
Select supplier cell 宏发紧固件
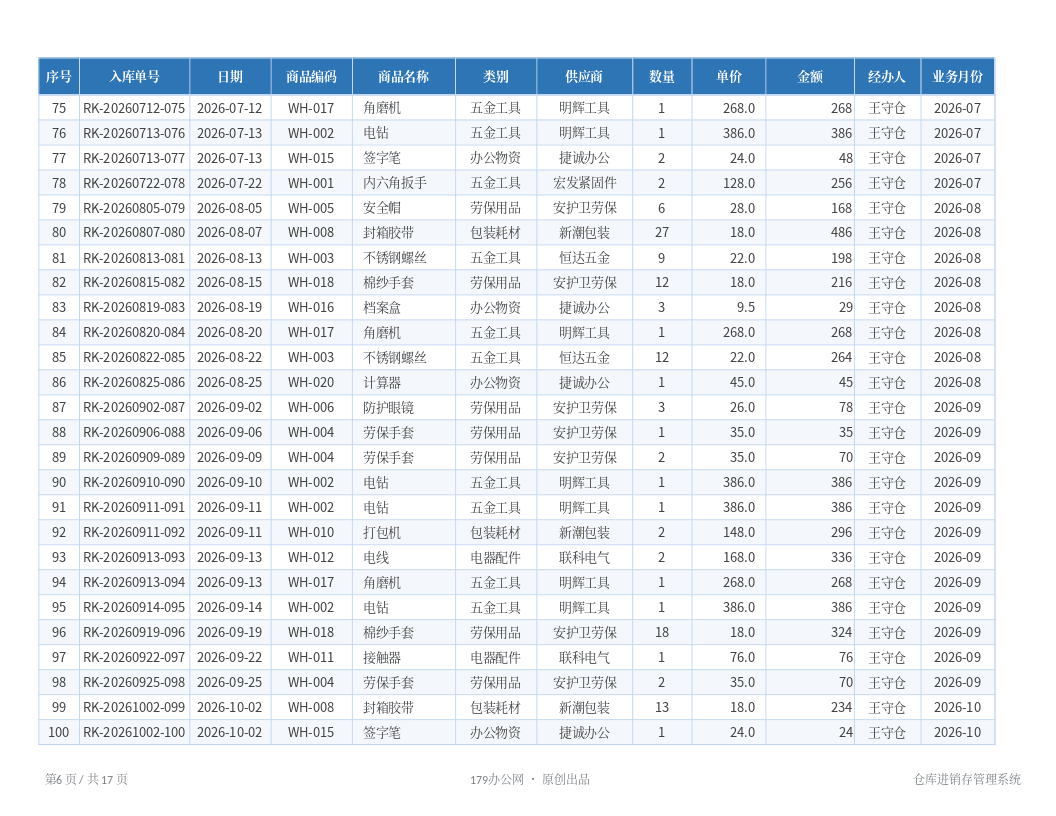coord(585,183)
